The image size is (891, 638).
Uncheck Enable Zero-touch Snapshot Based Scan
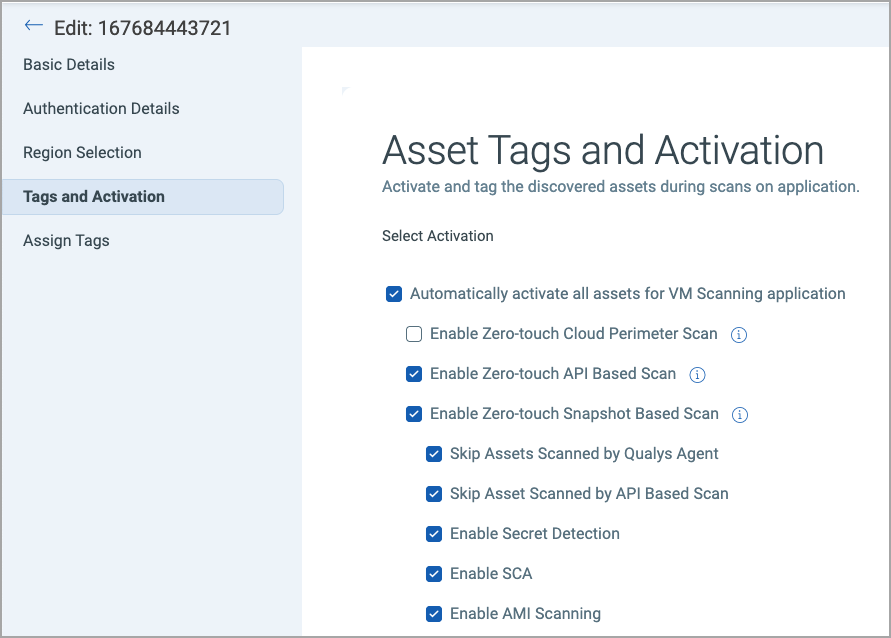pos(414,414)
